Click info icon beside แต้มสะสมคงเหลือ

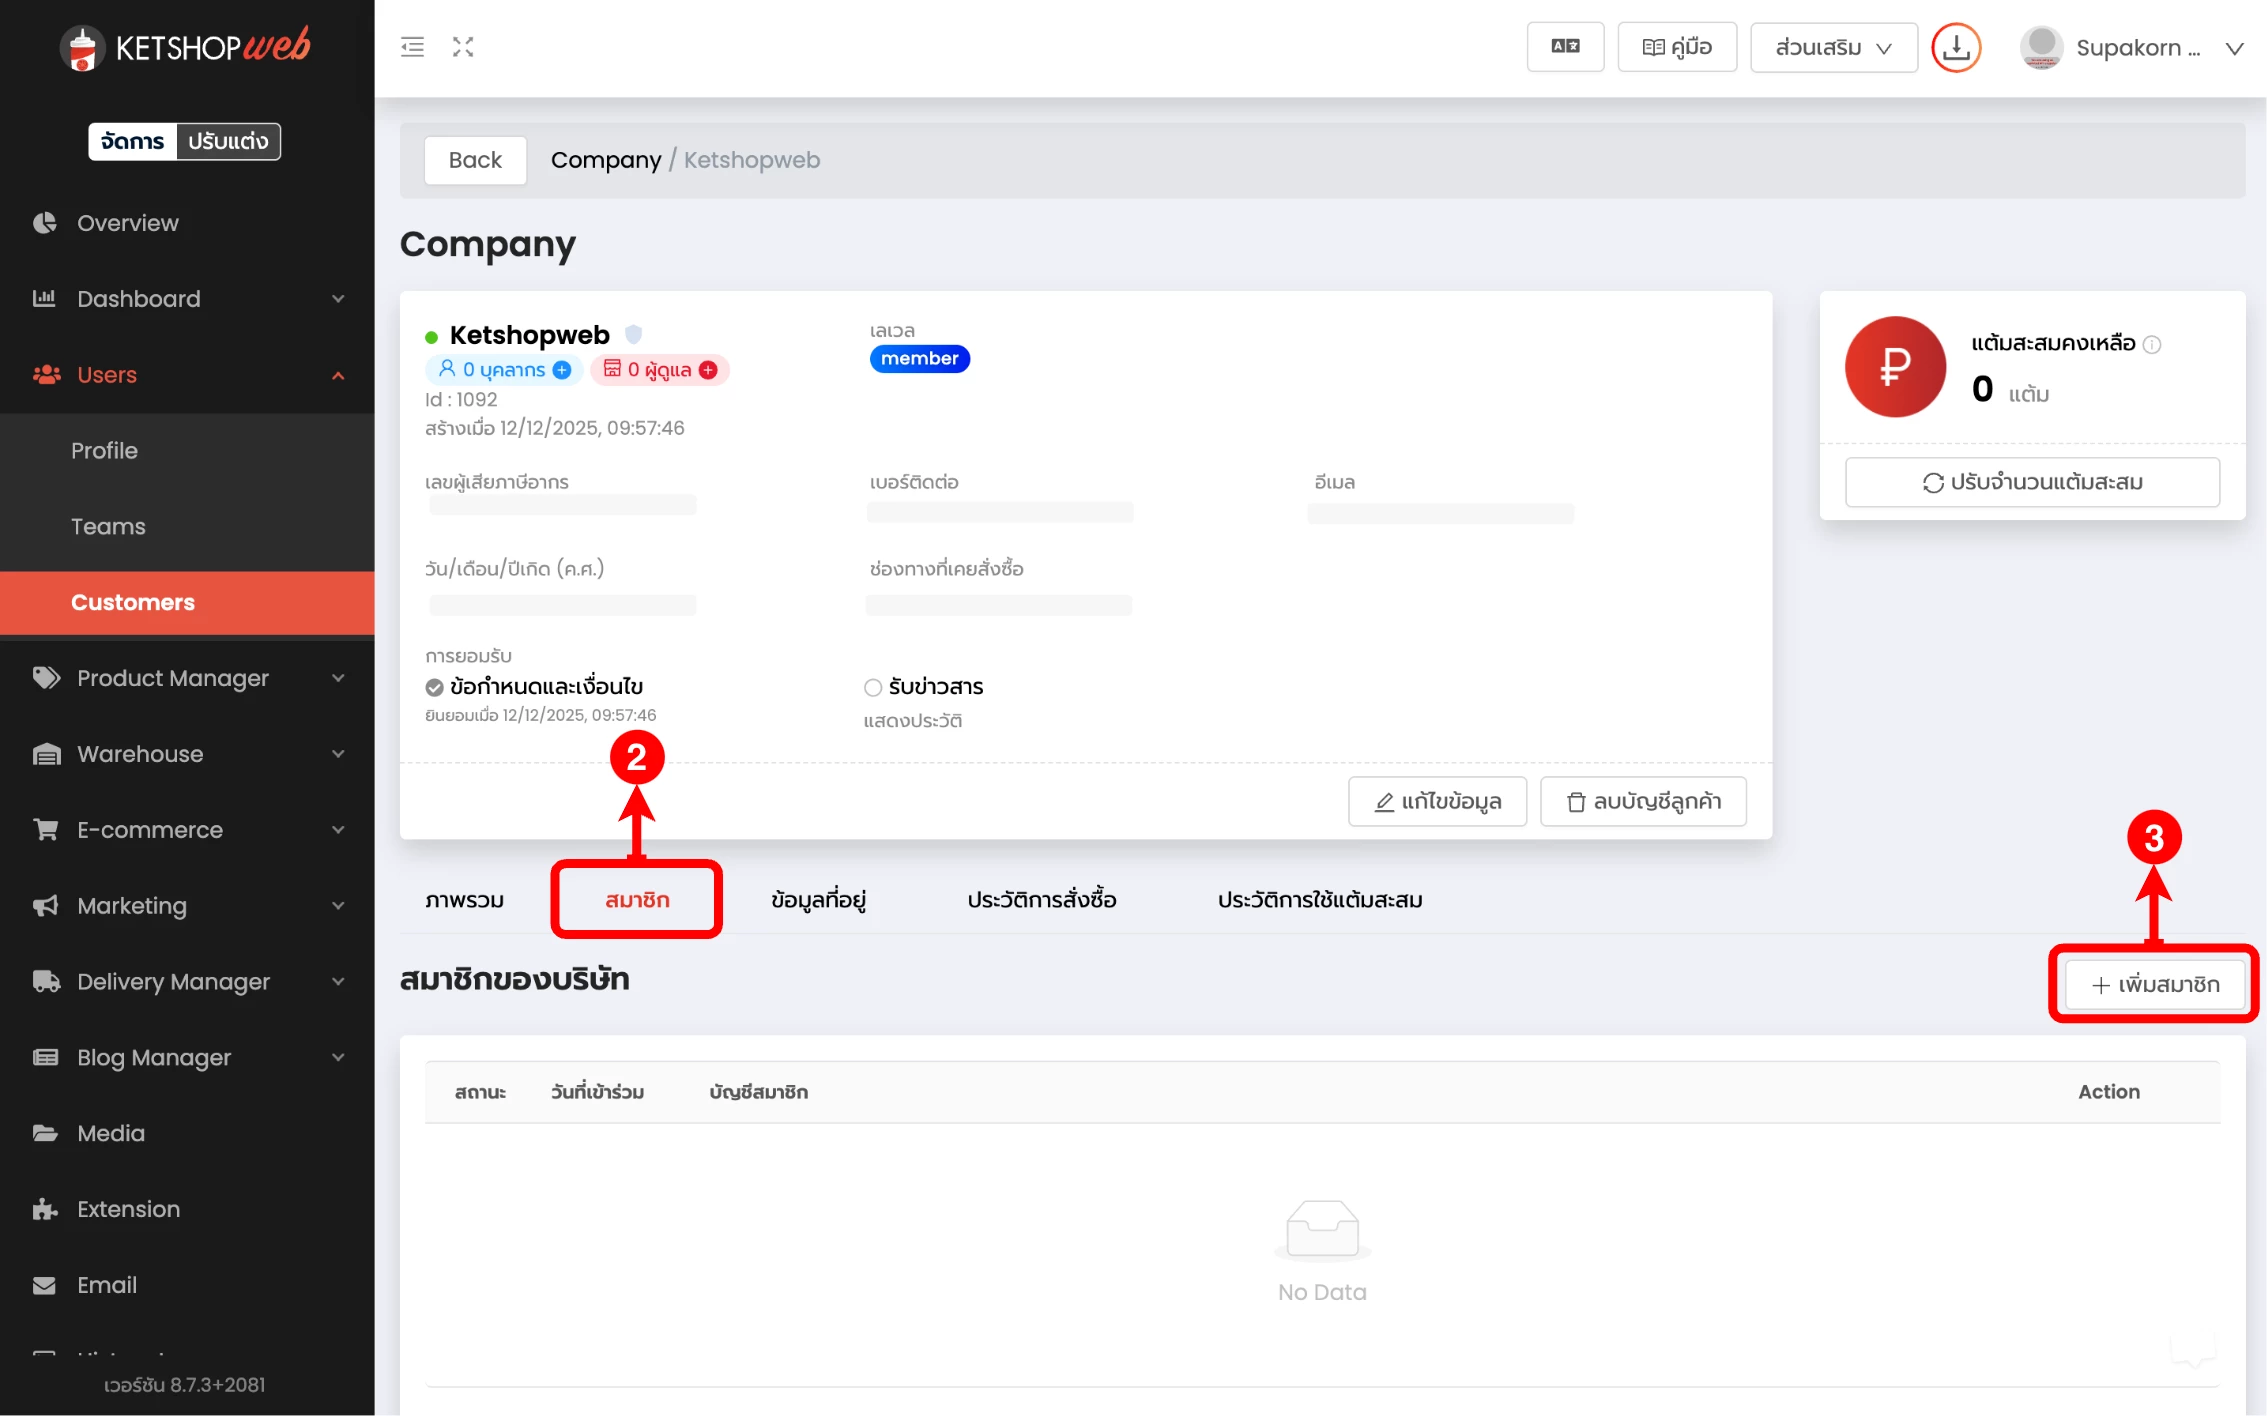point(2152,345)
